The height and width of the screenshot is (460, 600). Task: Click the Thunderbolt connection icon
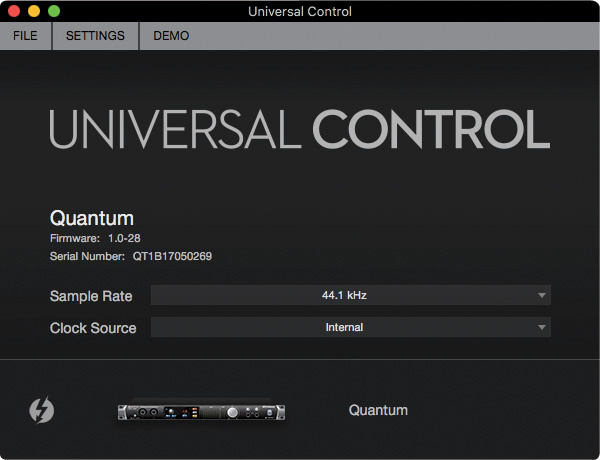(x=42, y=410)
